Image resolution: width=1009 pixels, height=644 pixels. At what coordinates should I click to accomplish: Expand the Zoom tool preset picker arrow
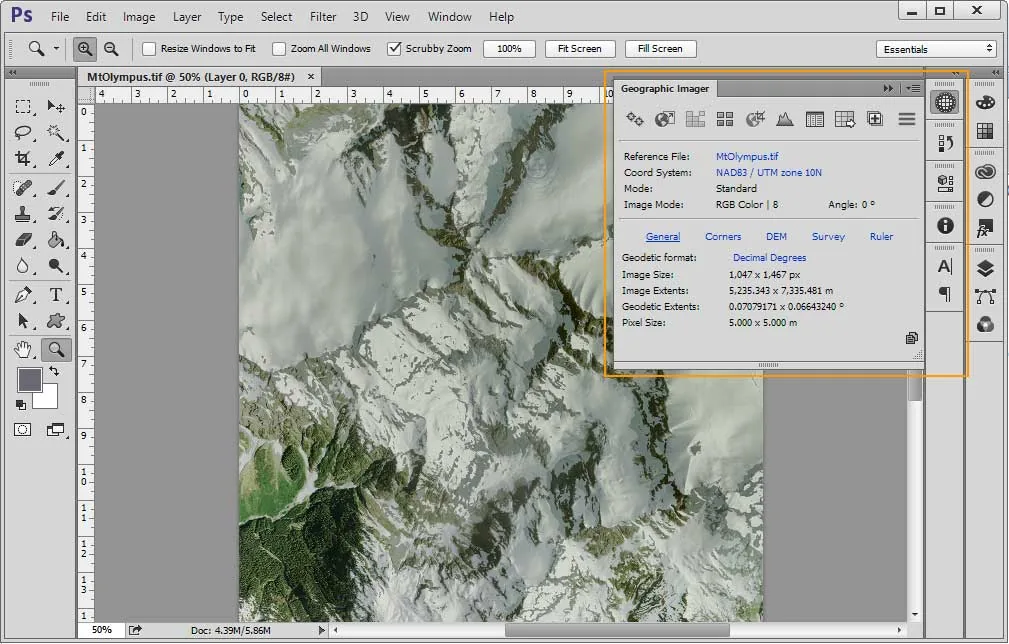point(56,48)
